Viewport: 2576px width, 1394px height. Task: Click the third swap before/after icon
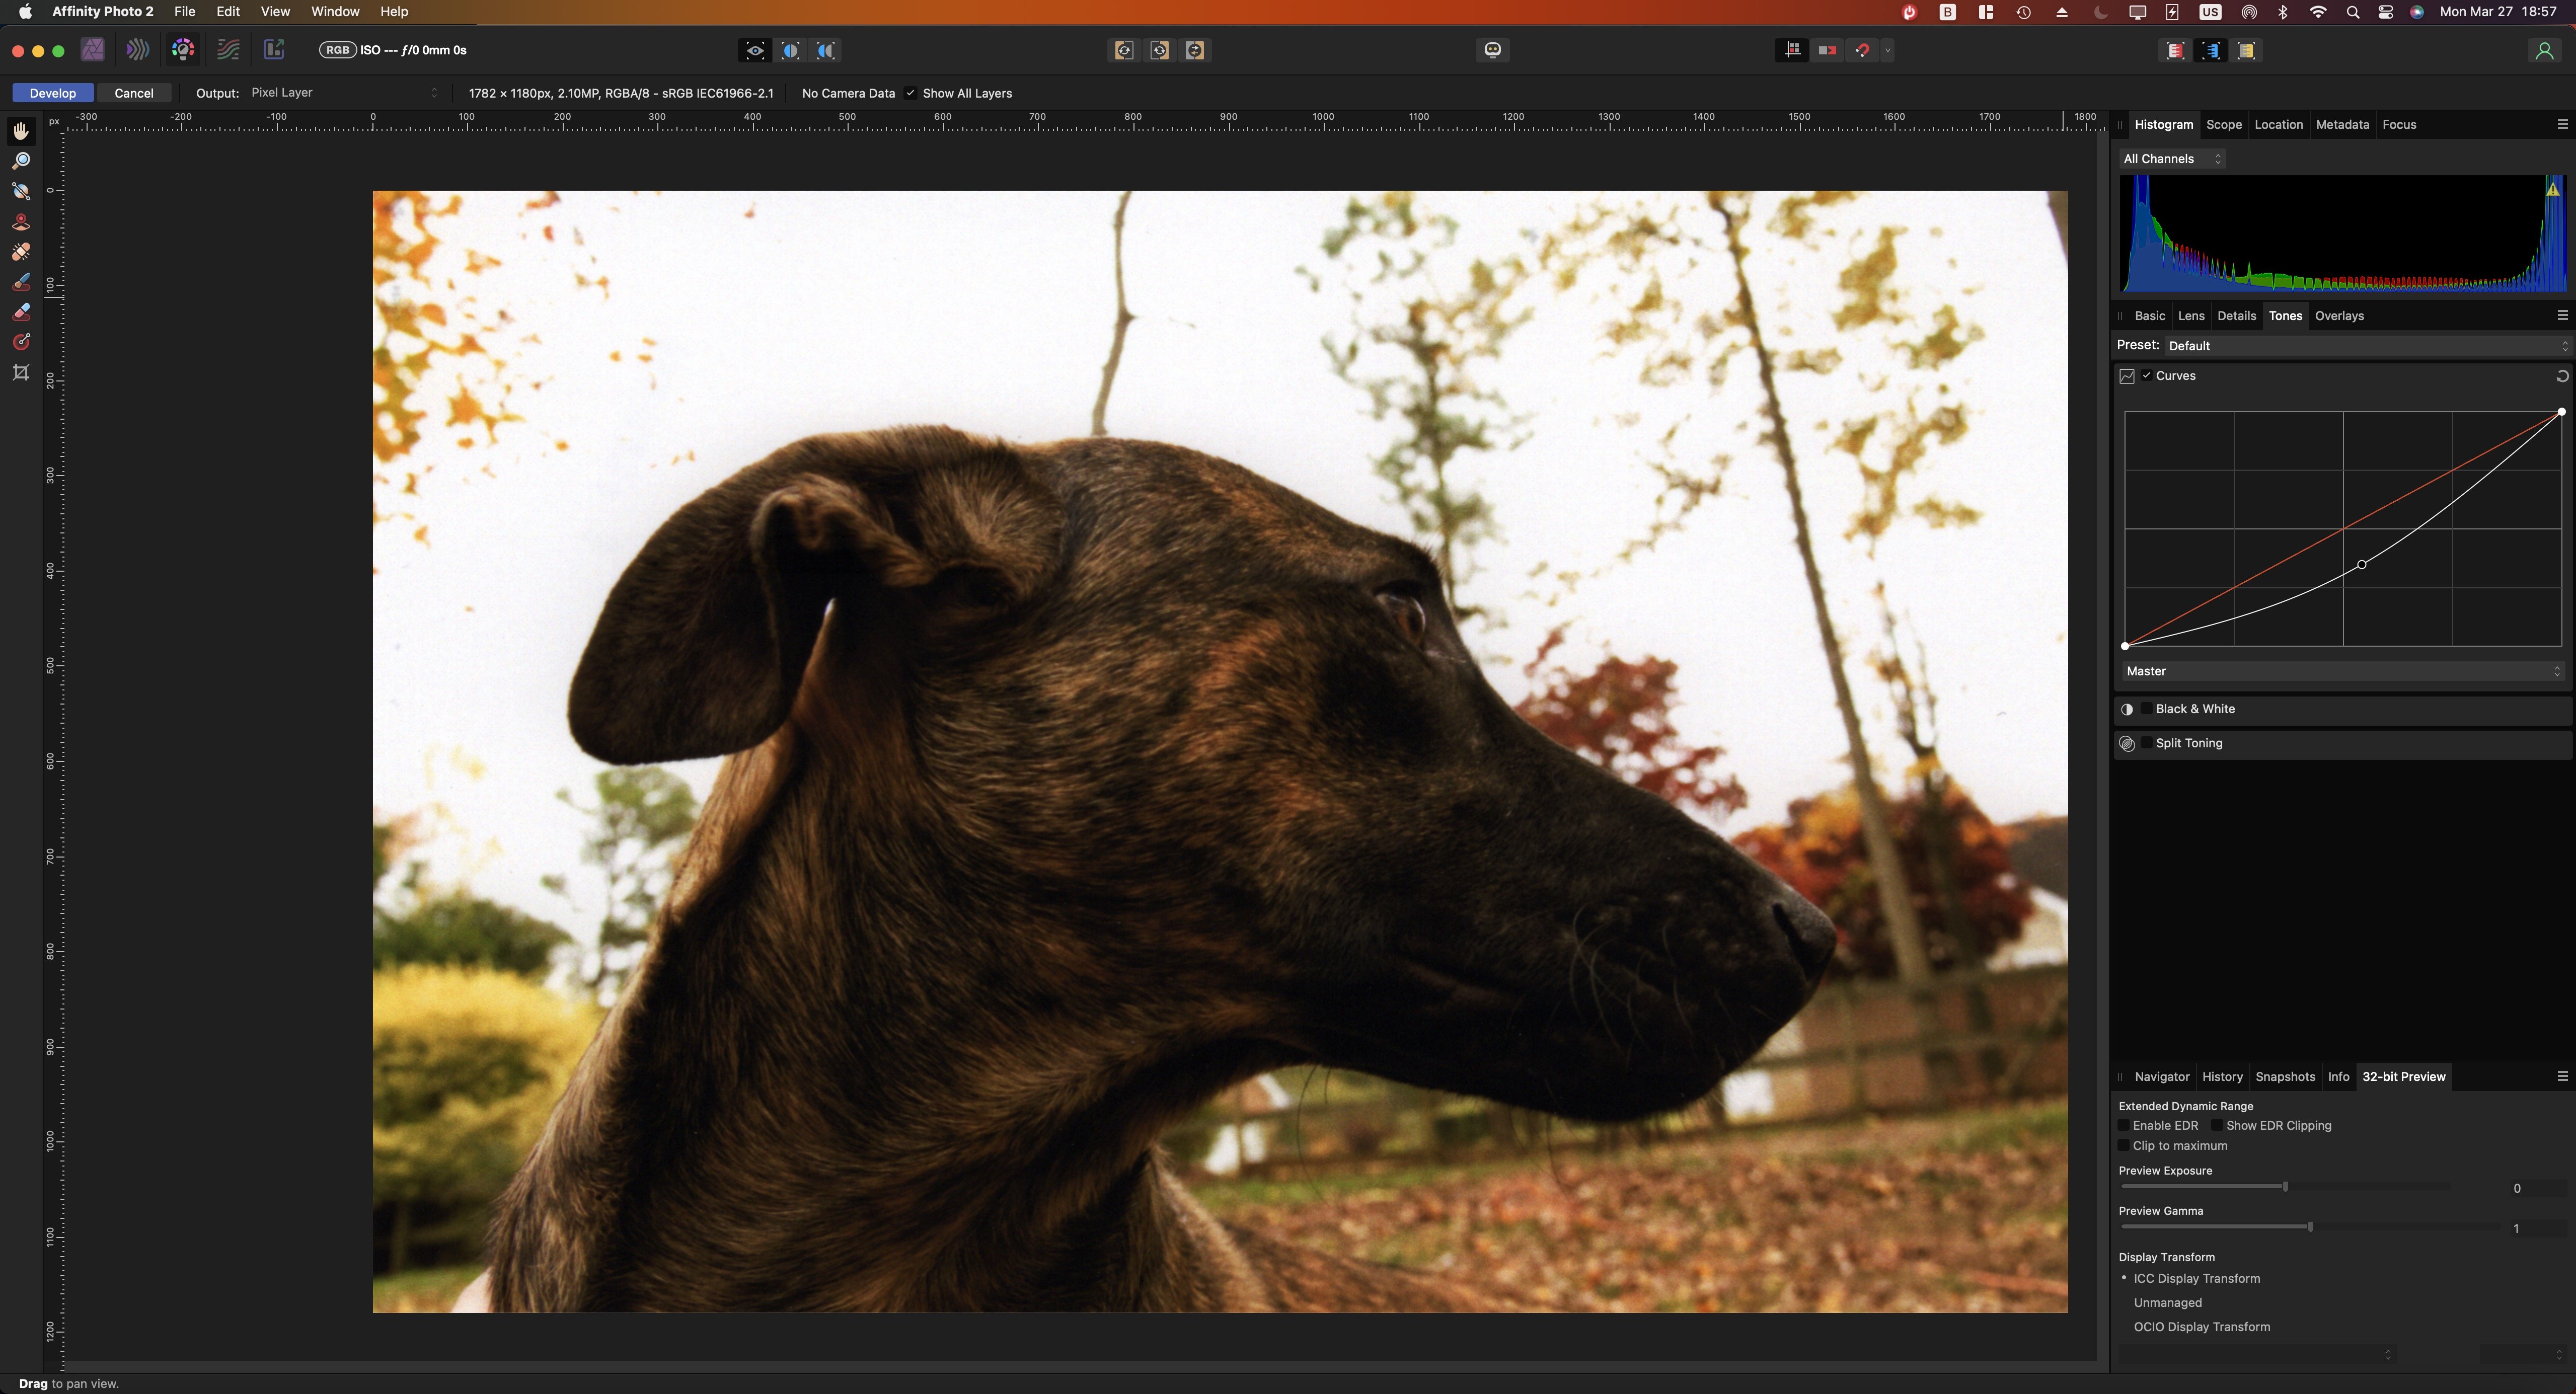pyautogui.click(x=1195, y=51)
